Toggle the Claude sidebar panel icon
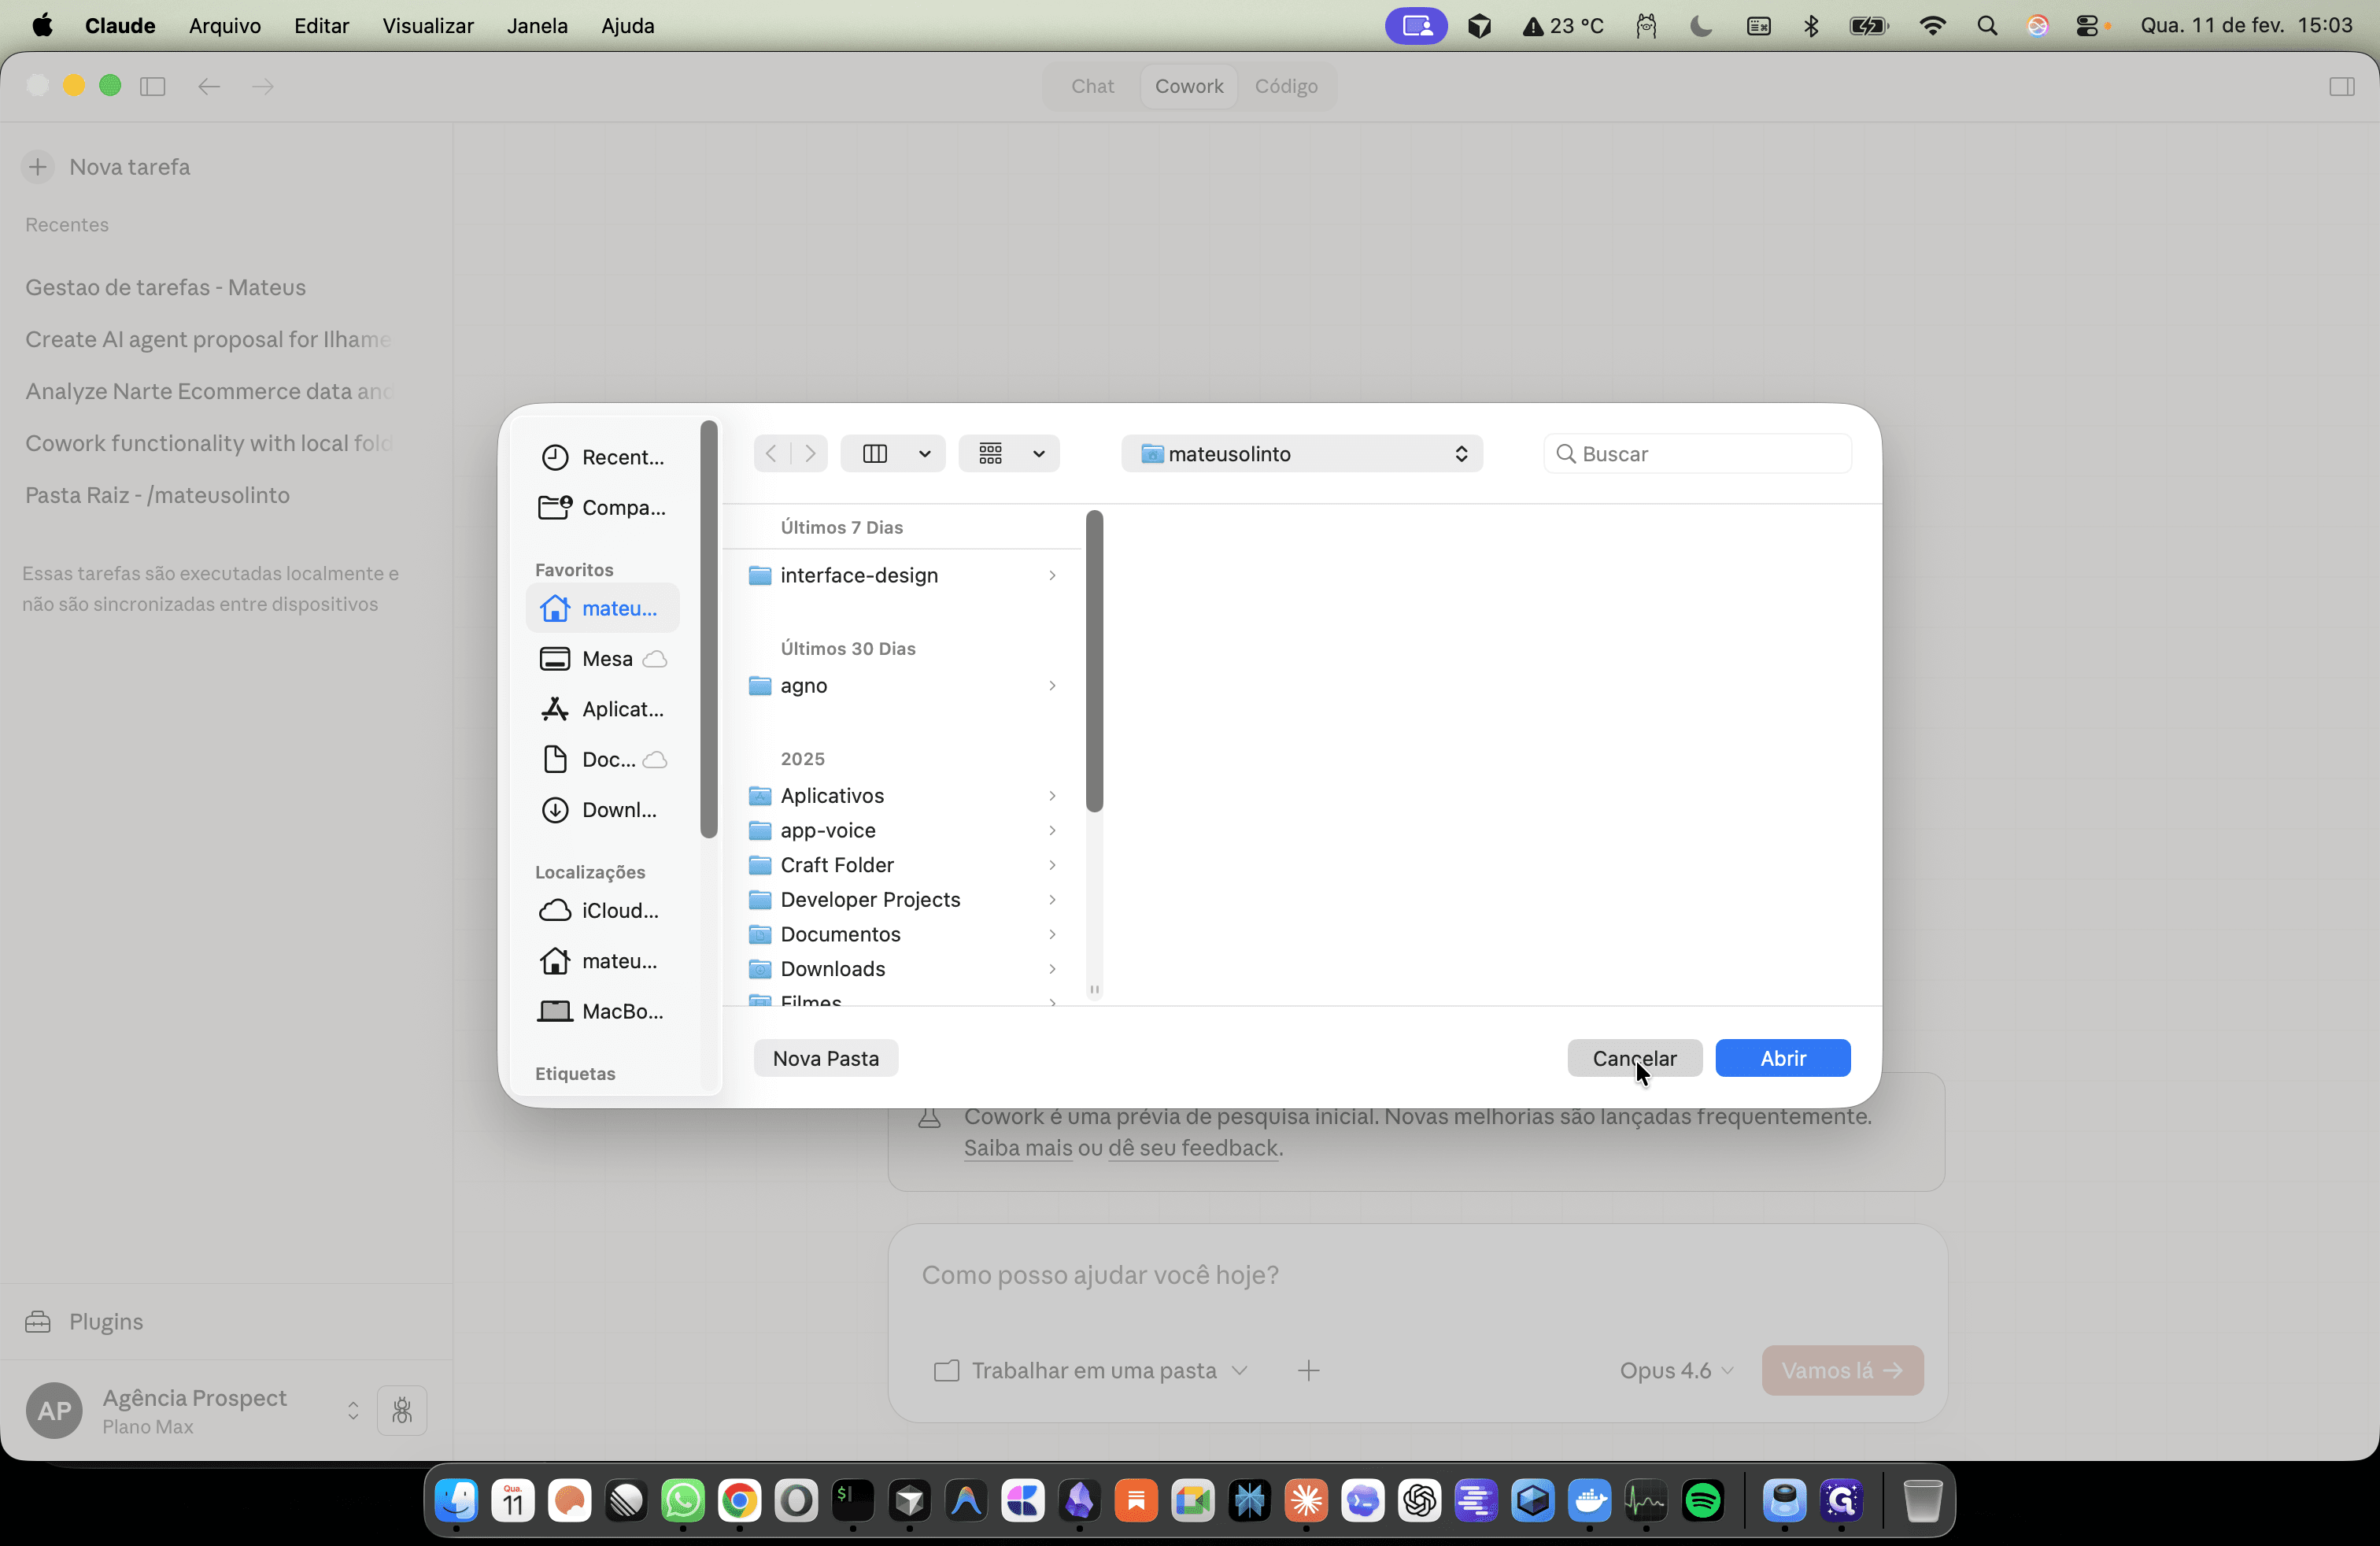Image resolution: width=2380 pixels, height=1546 pixels. (x=152, y=86)
